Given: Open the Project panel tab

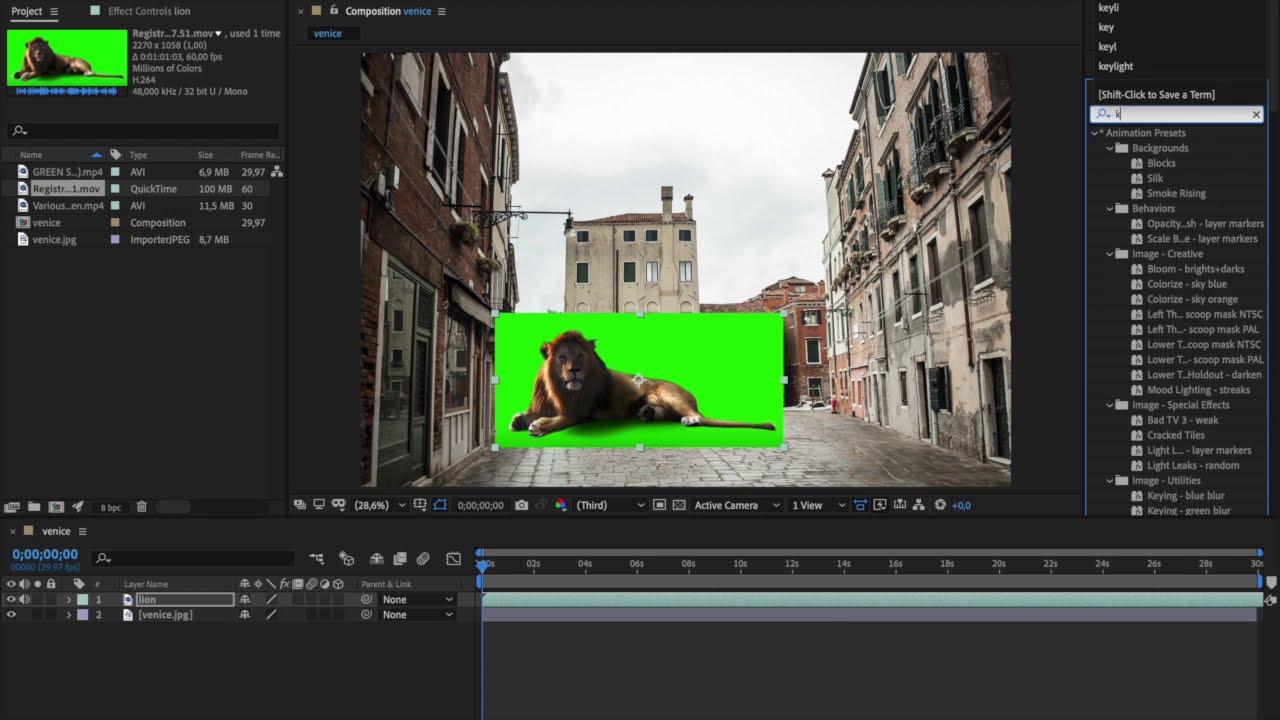Looking at the screenshot, I should pyautogui.click(x=27, y=11).
